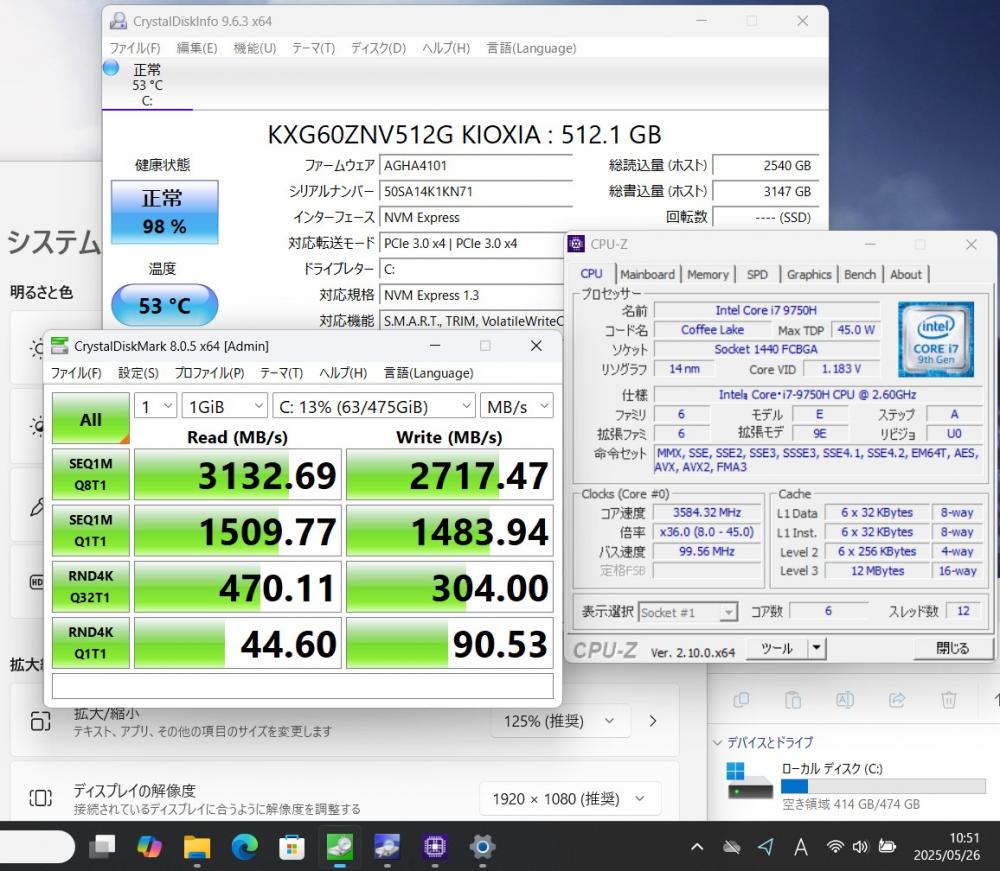Click the Delete trash icon in File Explorer
This screenshot has width=1000, height=871.
click(x=949, y=700)
